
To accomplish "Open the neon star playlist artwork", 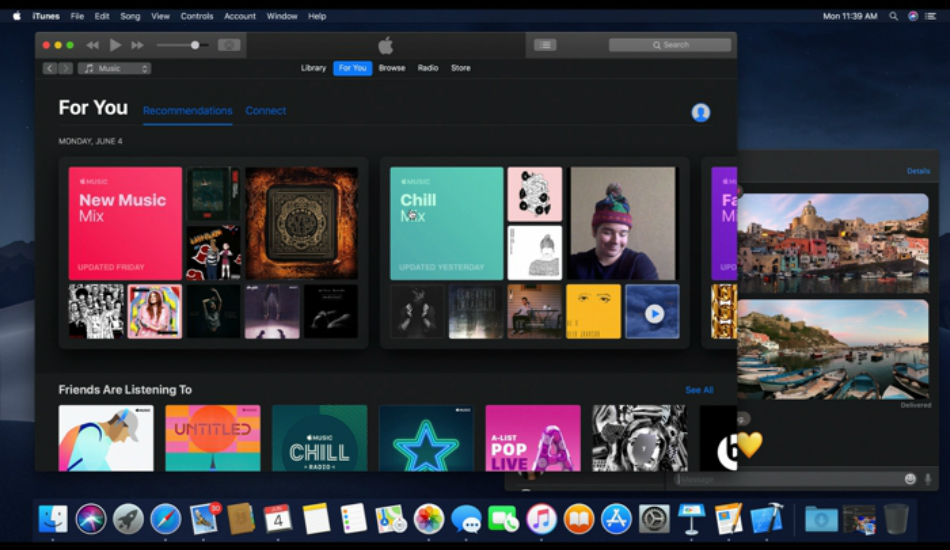I will point(426,438).
